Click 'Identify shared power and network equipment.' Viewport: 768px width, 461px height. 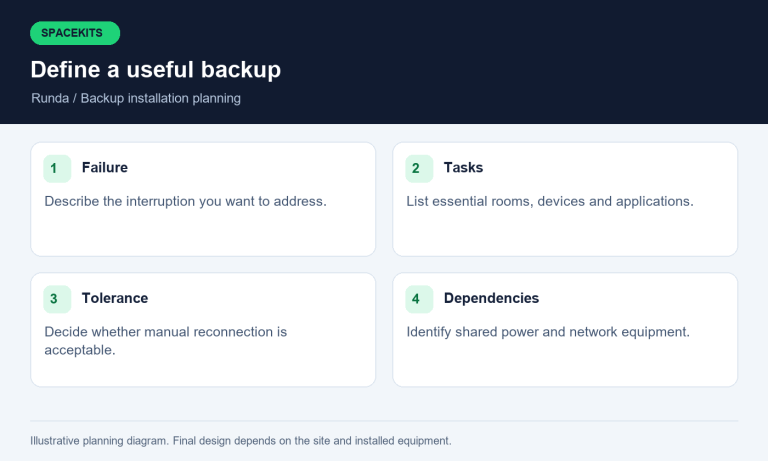point(548,332)
